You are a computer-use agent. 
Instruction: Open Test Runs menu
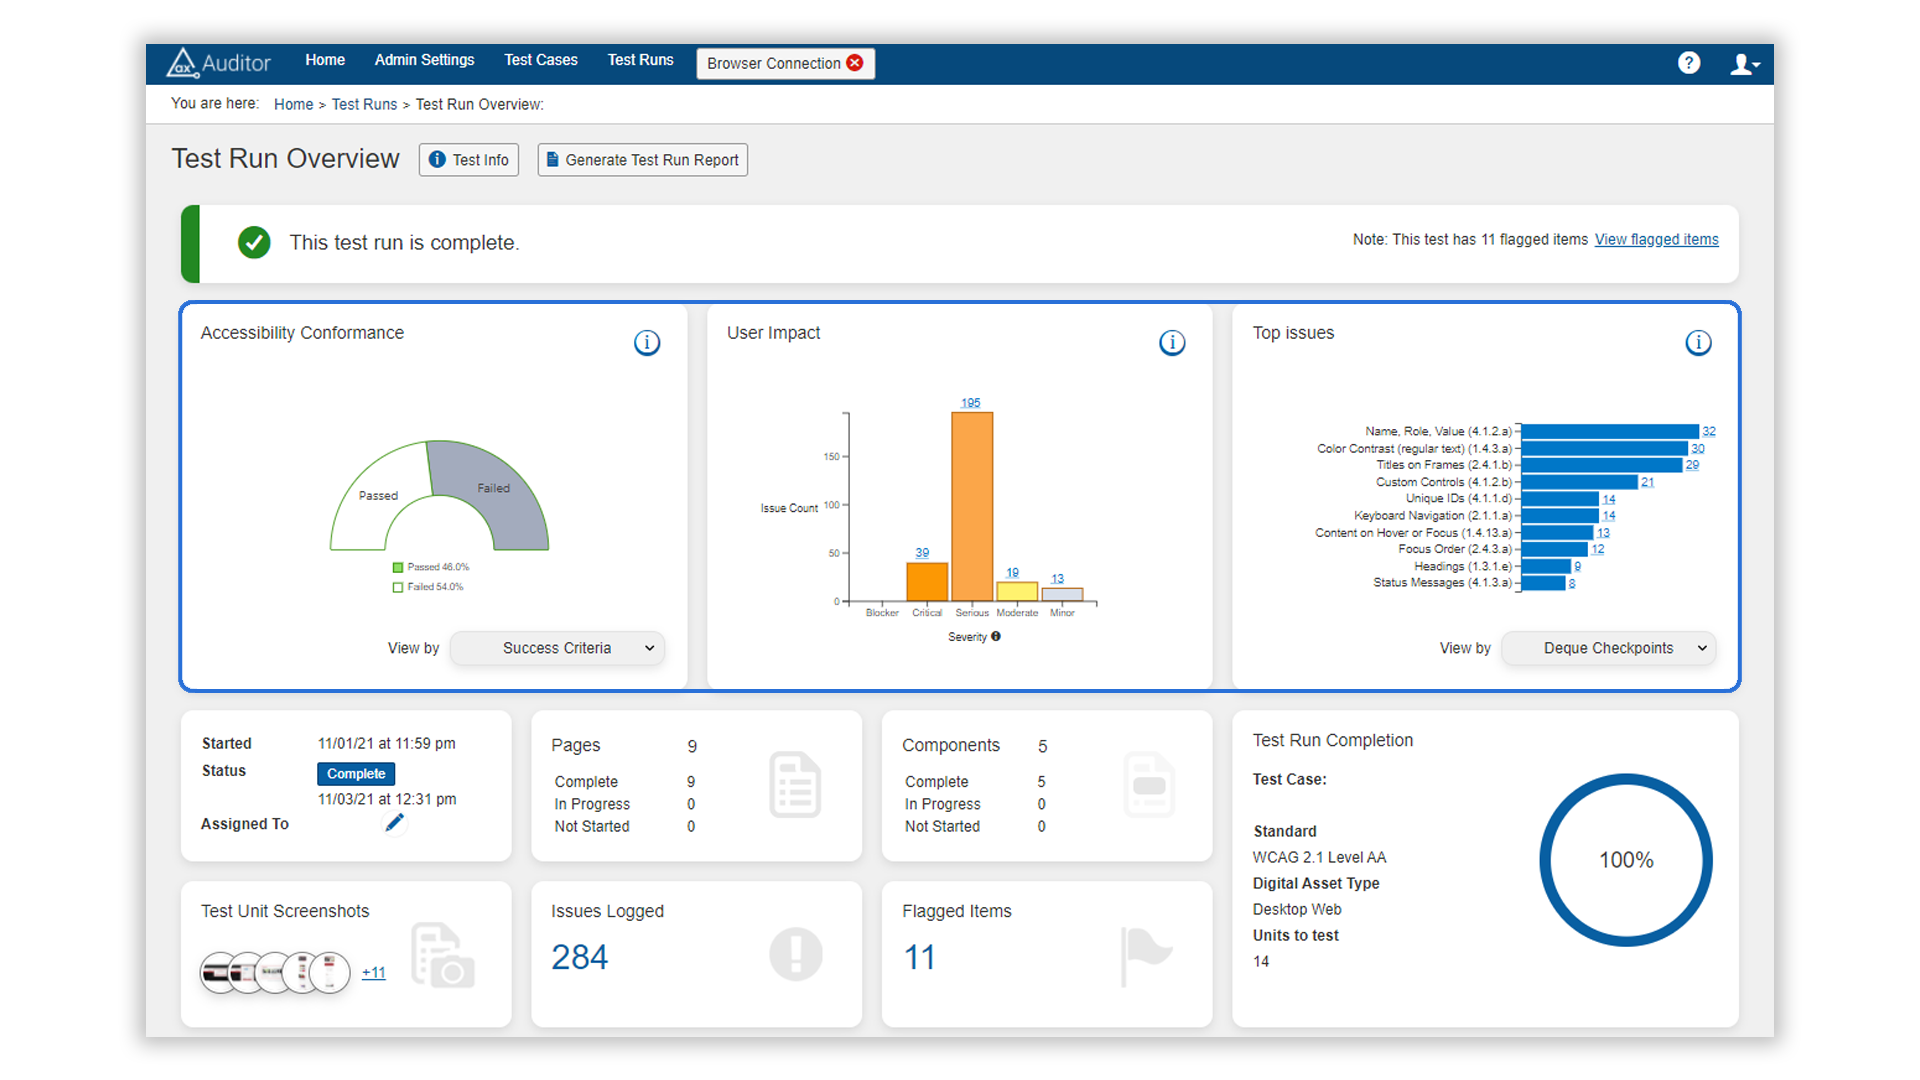click(640, 60)
